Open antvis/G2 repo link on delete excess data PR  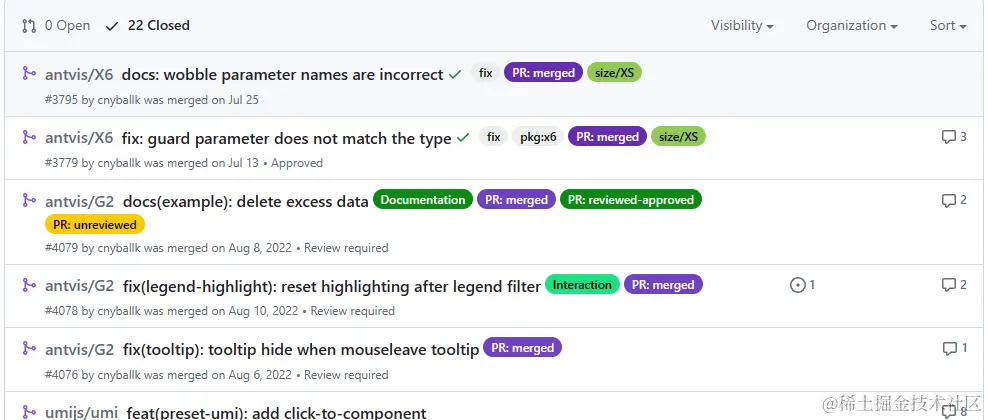pyautogui.click(x=79, y=201)
